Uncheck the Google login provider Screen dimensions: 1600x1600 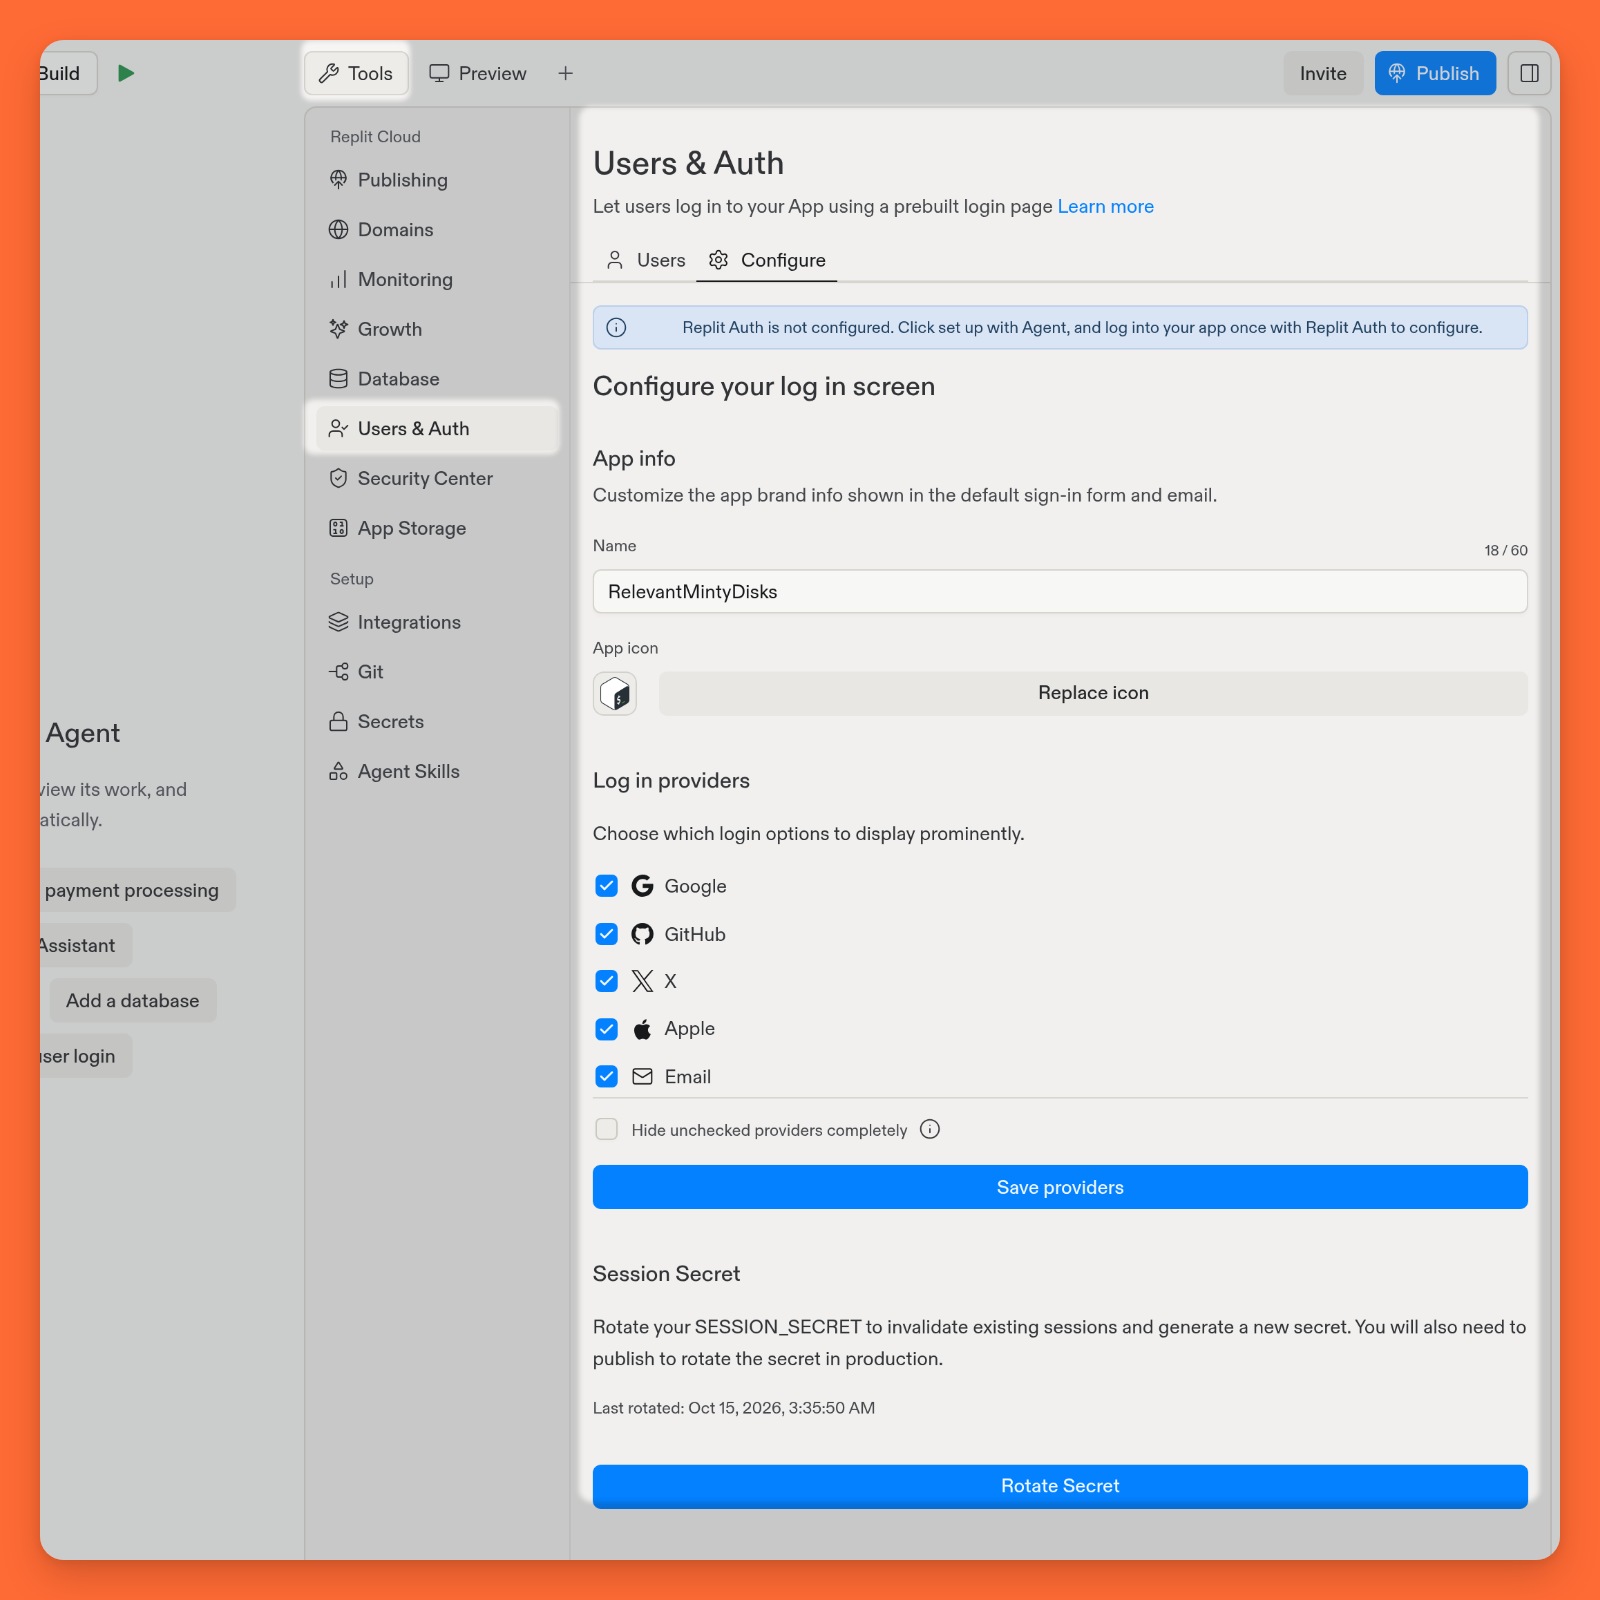click(x=607, y=886)
